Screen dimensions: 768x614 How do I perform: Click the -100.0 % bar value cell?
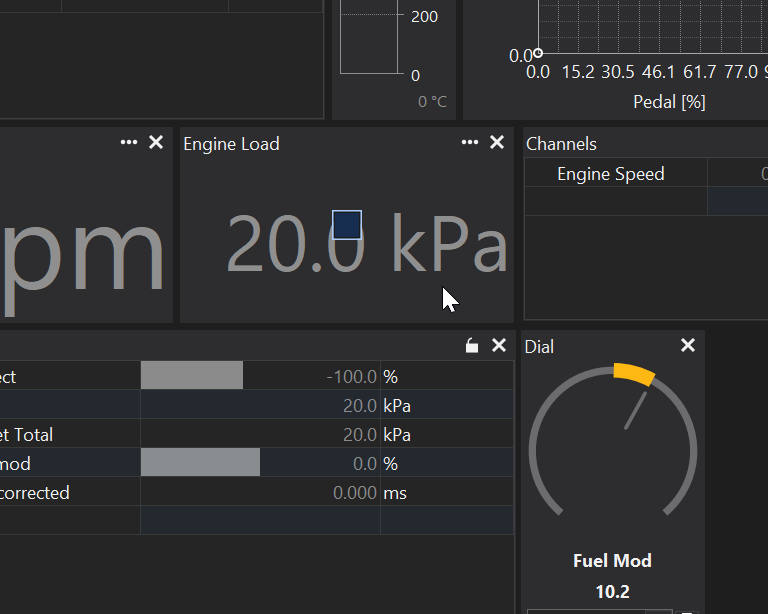259,377
